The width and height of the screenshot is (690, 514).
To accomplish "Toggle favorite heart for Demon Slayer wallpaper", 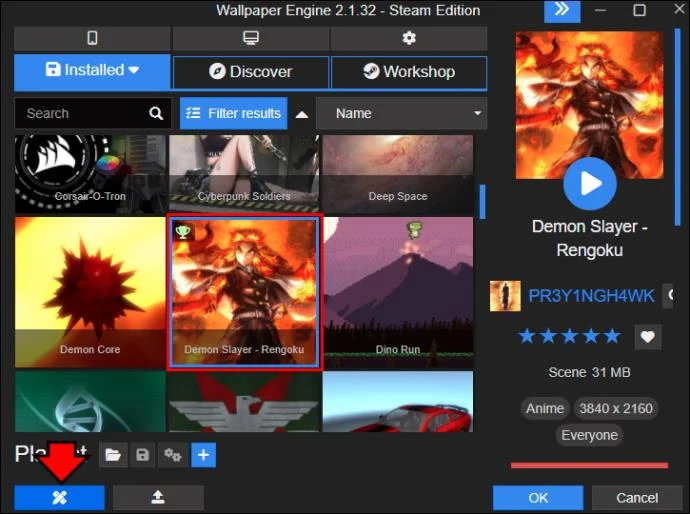I will point(648,337).
